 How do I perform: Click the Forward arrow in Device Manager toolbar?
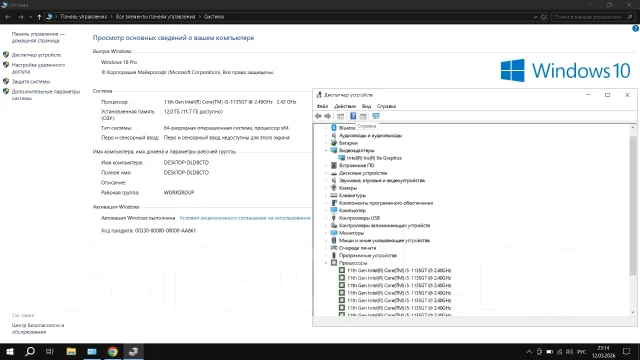tap(327, 116)
